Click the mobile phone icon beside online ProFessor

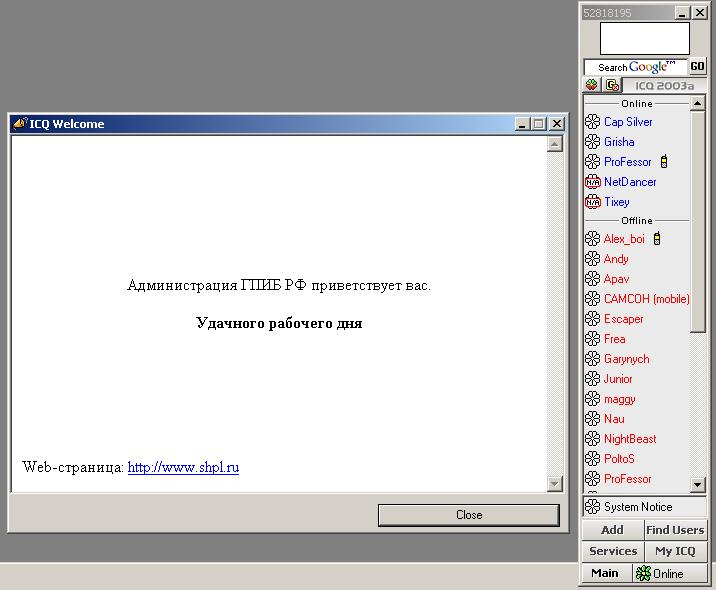point(664,162)
